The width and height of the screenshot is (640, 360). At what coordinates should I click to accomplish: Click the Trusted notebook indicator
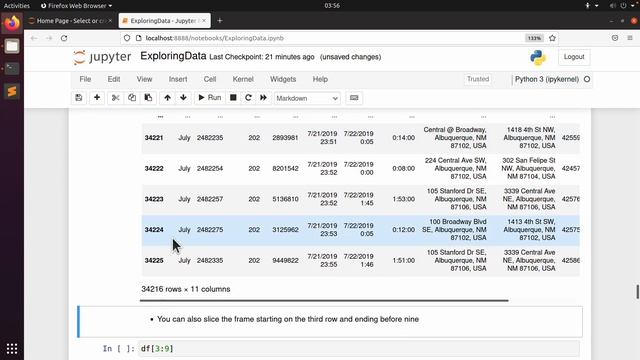tap(478, 79)
